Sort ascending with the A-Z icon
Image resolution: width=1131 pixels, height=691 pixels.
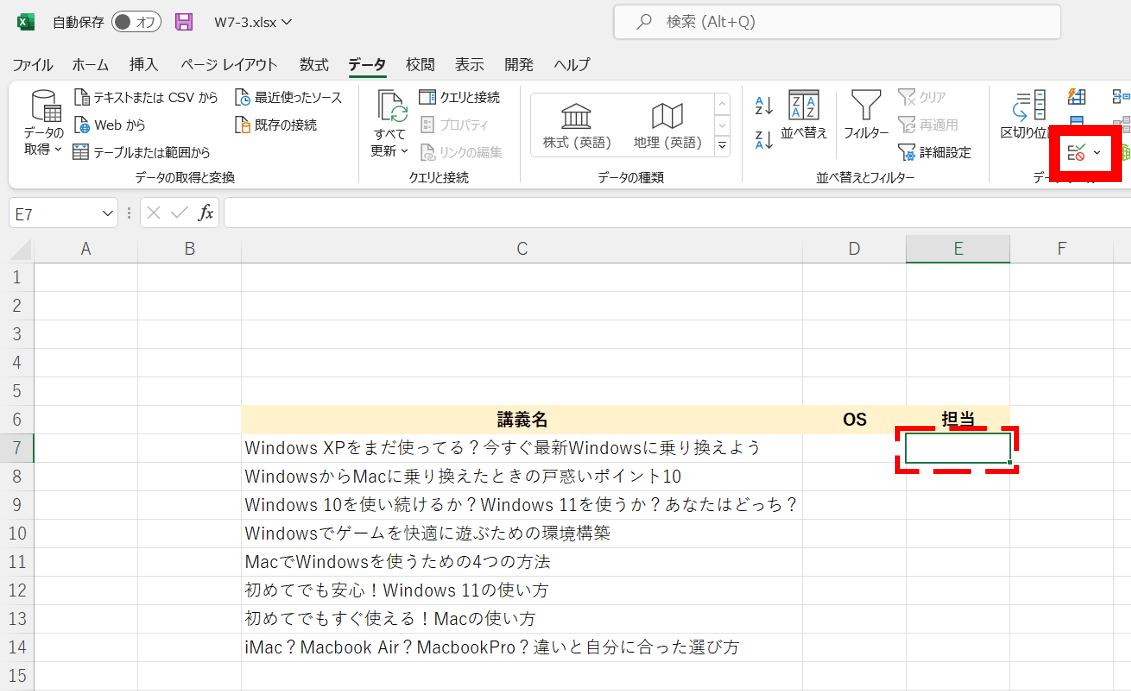click(763, 105)
